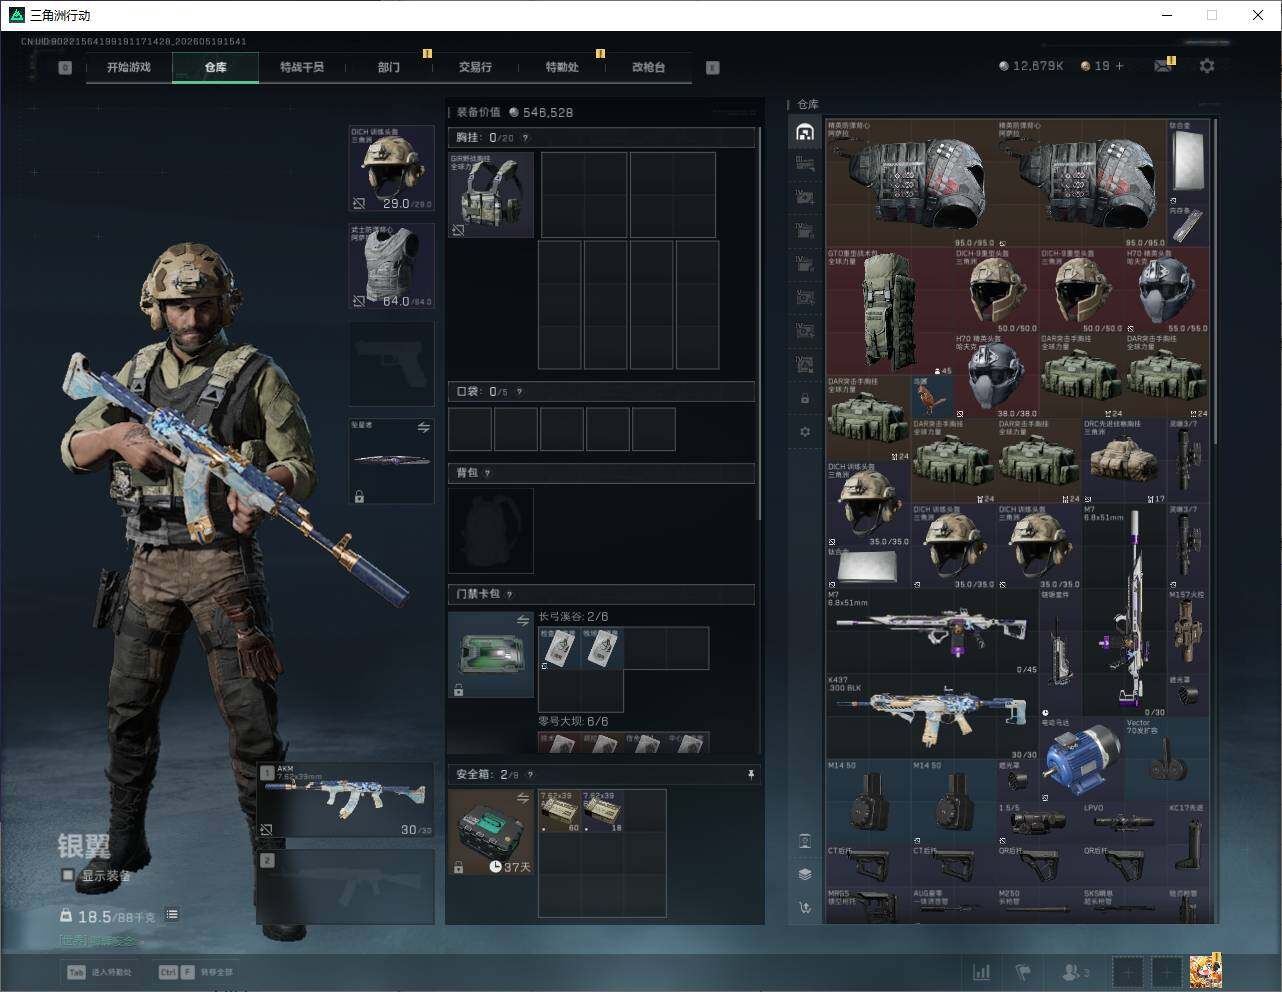Open the gear icon in warehouse sidebar

(x=805, y=432)
